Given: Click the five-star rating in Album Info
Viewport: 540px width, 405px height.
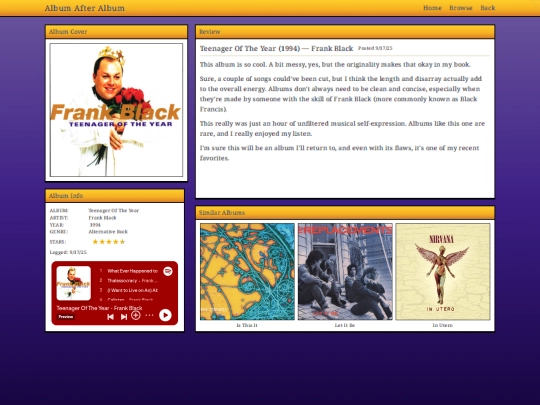Looking at the screenshot, I should [x=109, y=242].
